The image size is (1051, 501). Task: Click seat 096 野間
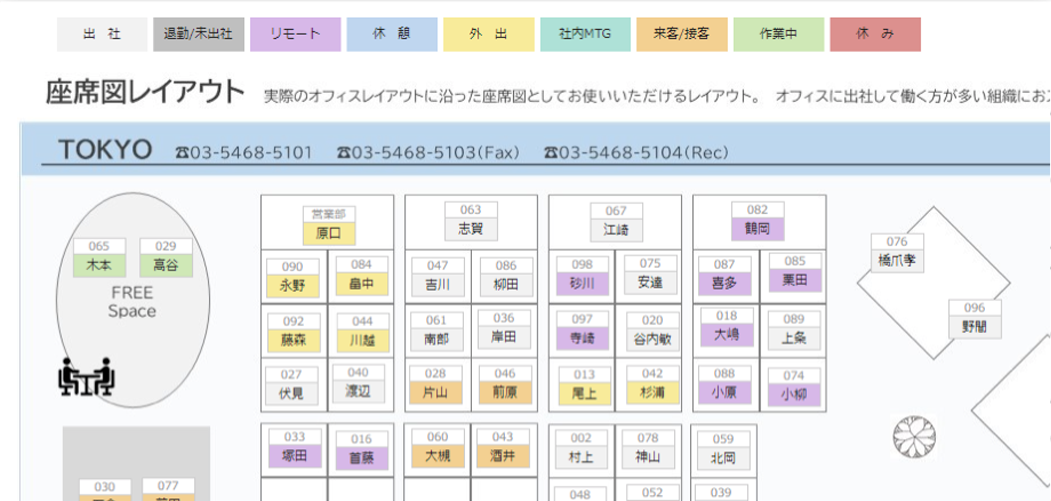point(974,319)
